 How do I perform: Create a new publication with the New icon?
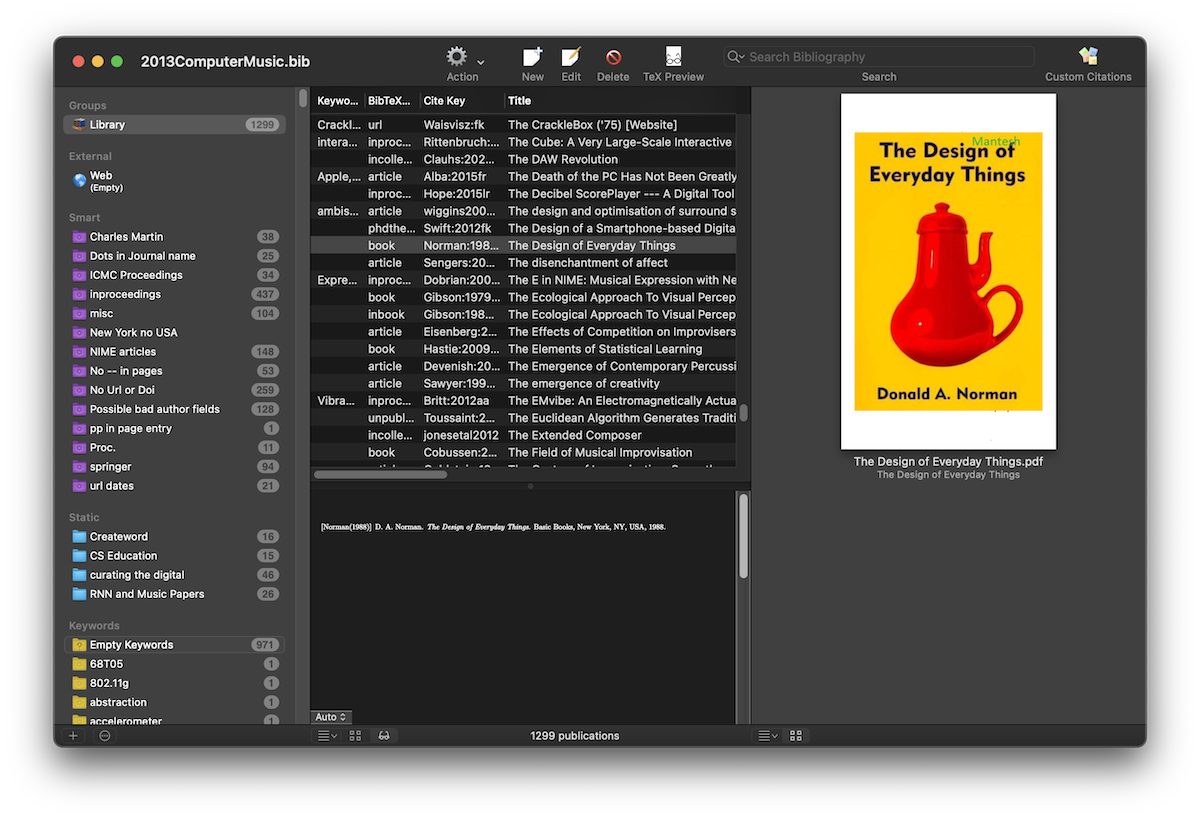[x=532, y=58]
